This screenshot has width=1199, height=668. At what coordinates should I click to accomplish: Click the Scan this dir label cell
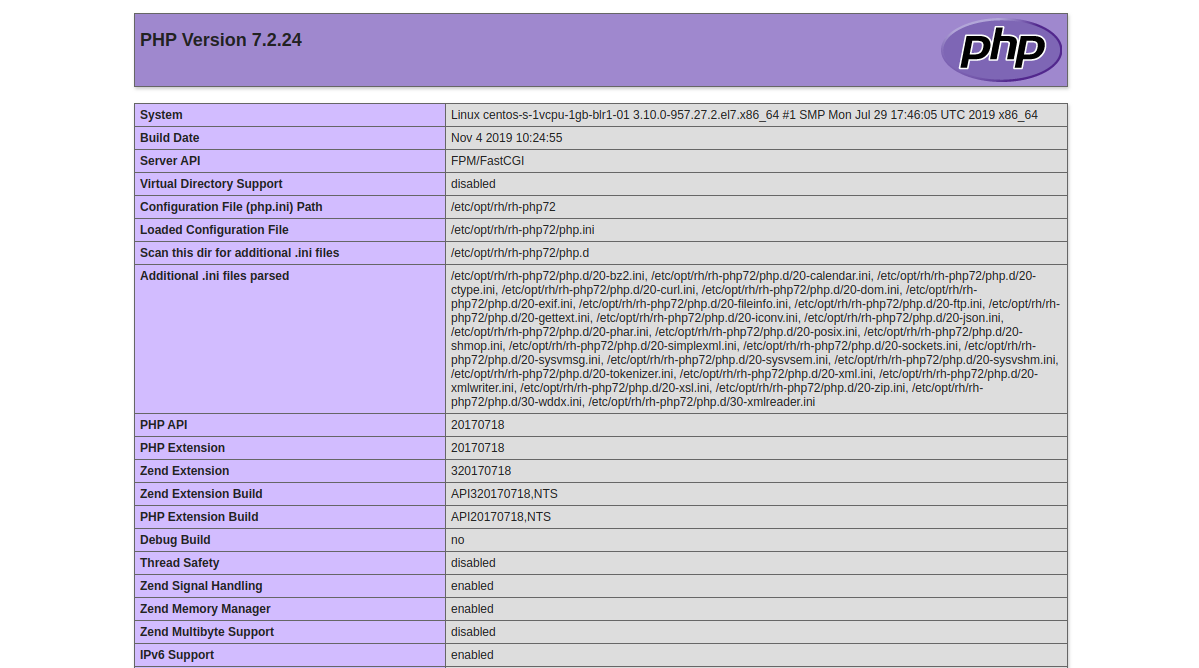click(x=239, y=253)
